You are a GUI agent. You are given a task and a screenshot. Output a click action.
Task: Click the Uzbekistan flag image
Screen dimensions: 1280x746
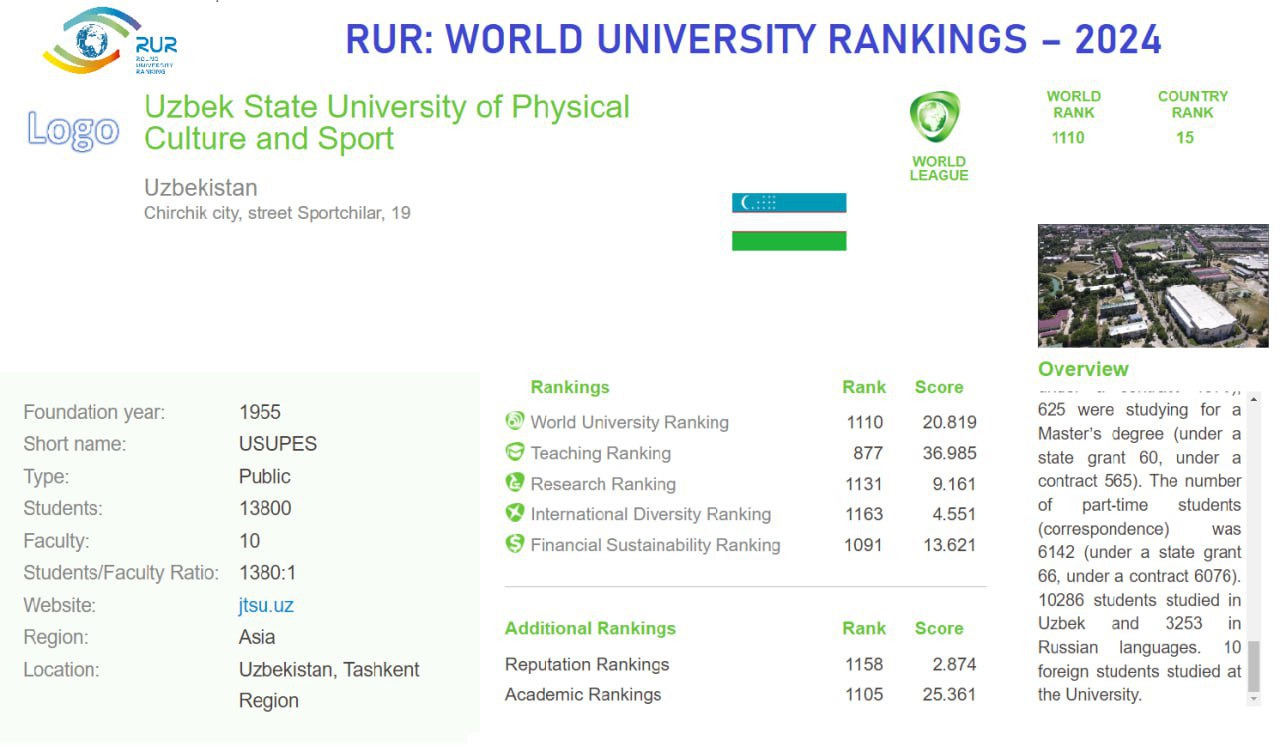[789, 221]
